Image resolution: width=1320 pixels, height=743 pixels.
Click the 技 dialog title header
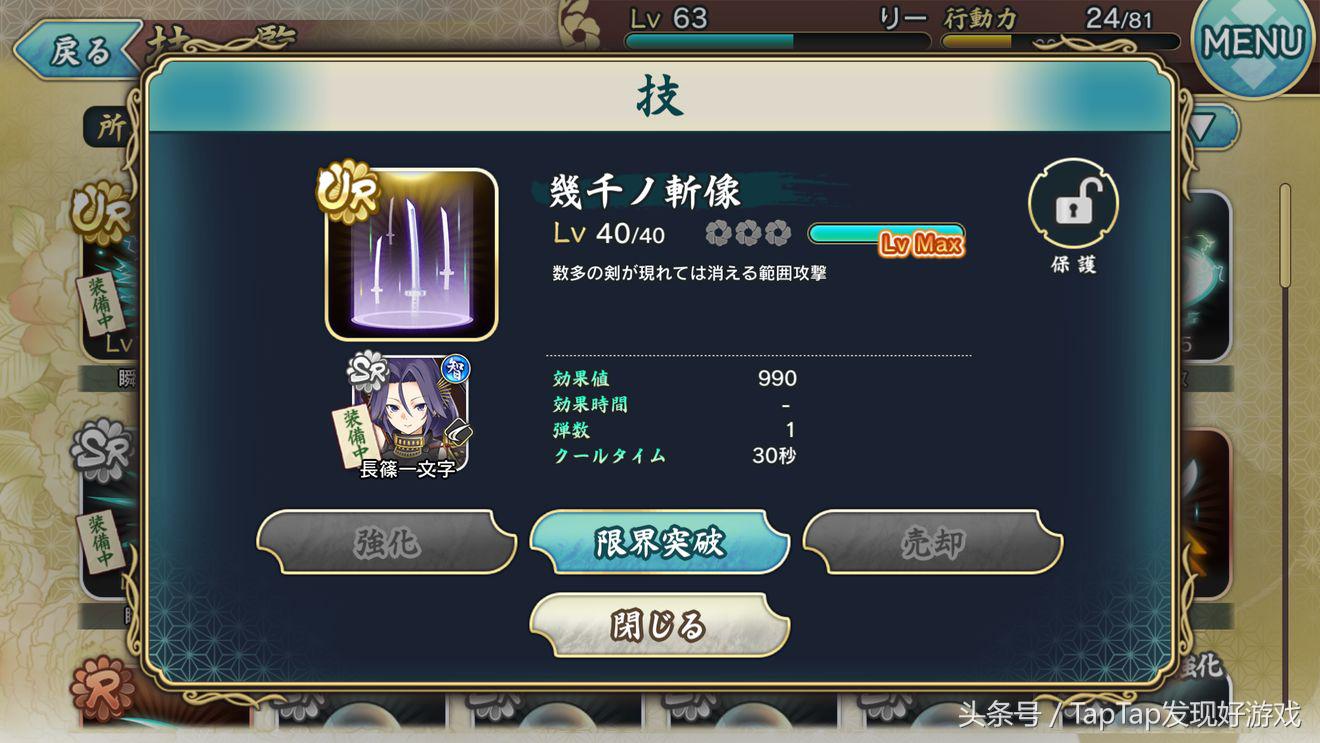click(660, 97)
